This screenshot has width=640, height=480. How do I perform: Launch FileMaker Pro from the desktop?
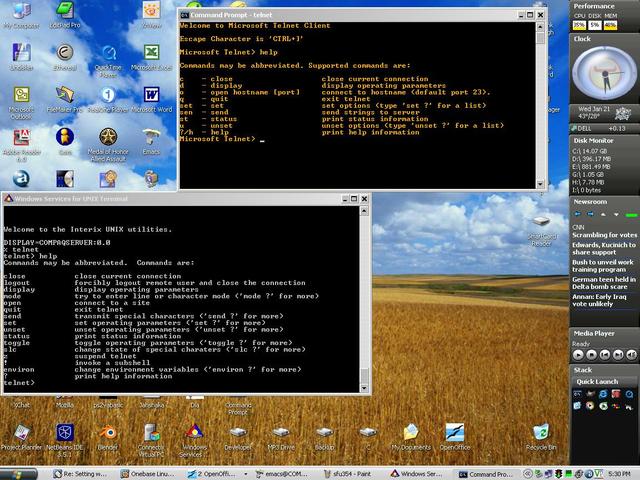(64, 99)
